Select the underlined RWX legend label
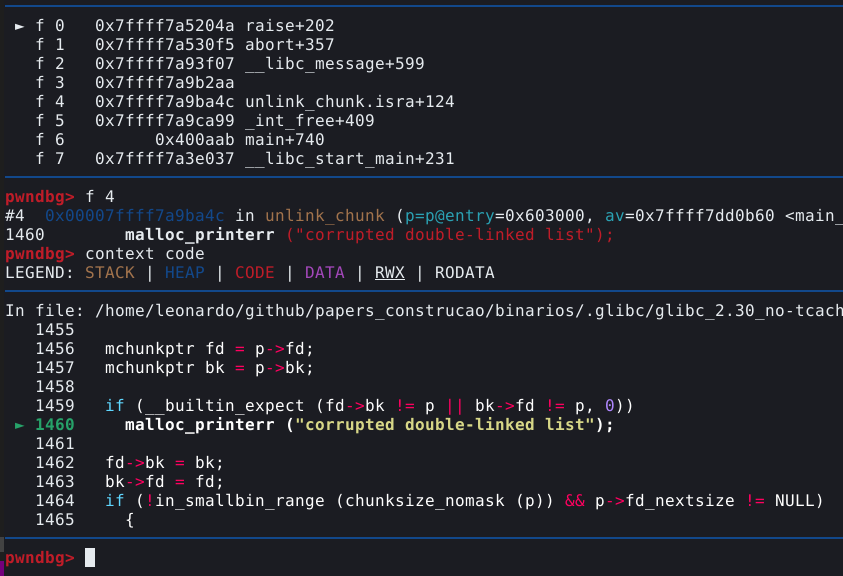 tap(389, 273)
